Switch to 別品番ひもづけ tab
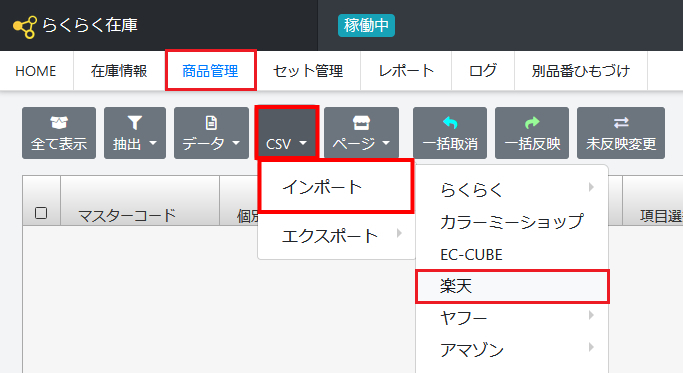 pyautogui.click(x=581, y=71)
